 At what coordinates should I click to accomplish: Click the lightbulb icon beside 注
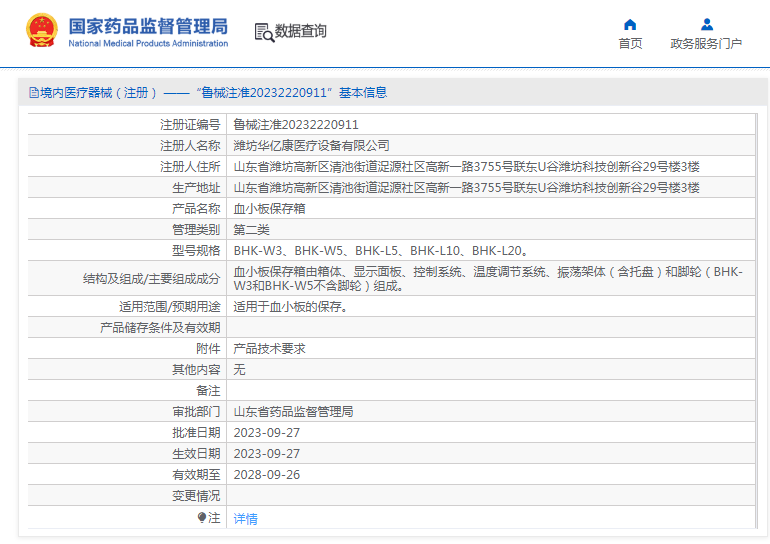coord(202,517)
